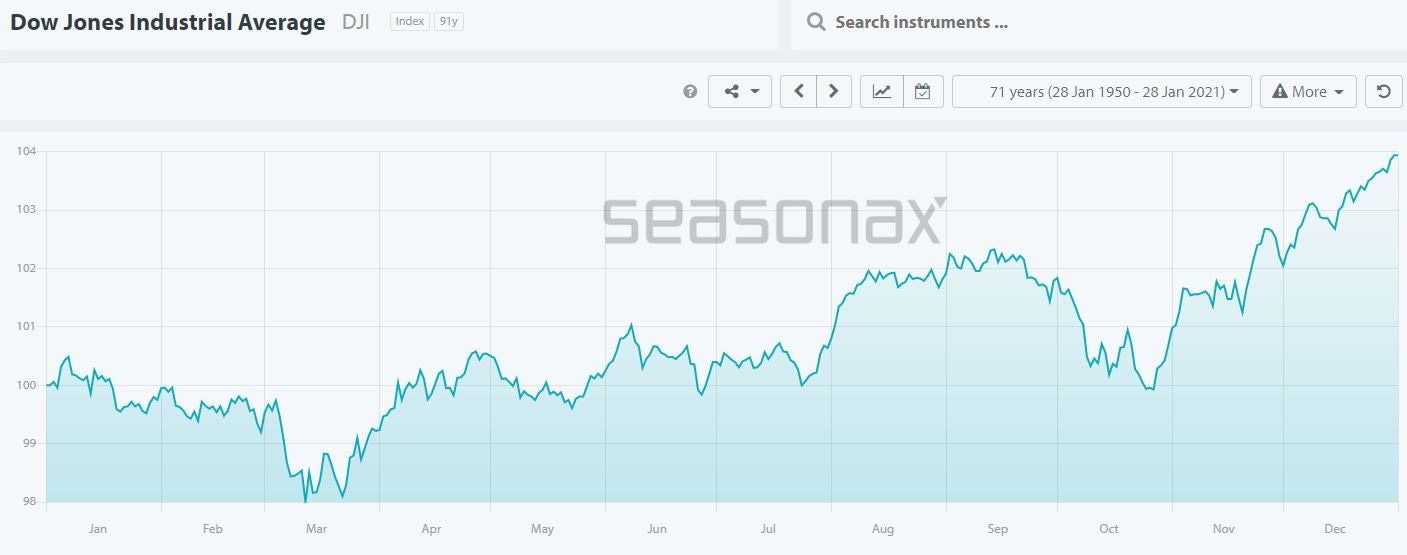1407x555 pixels.
Task: Click the Jun month label
Action: [x=657, y=529]
